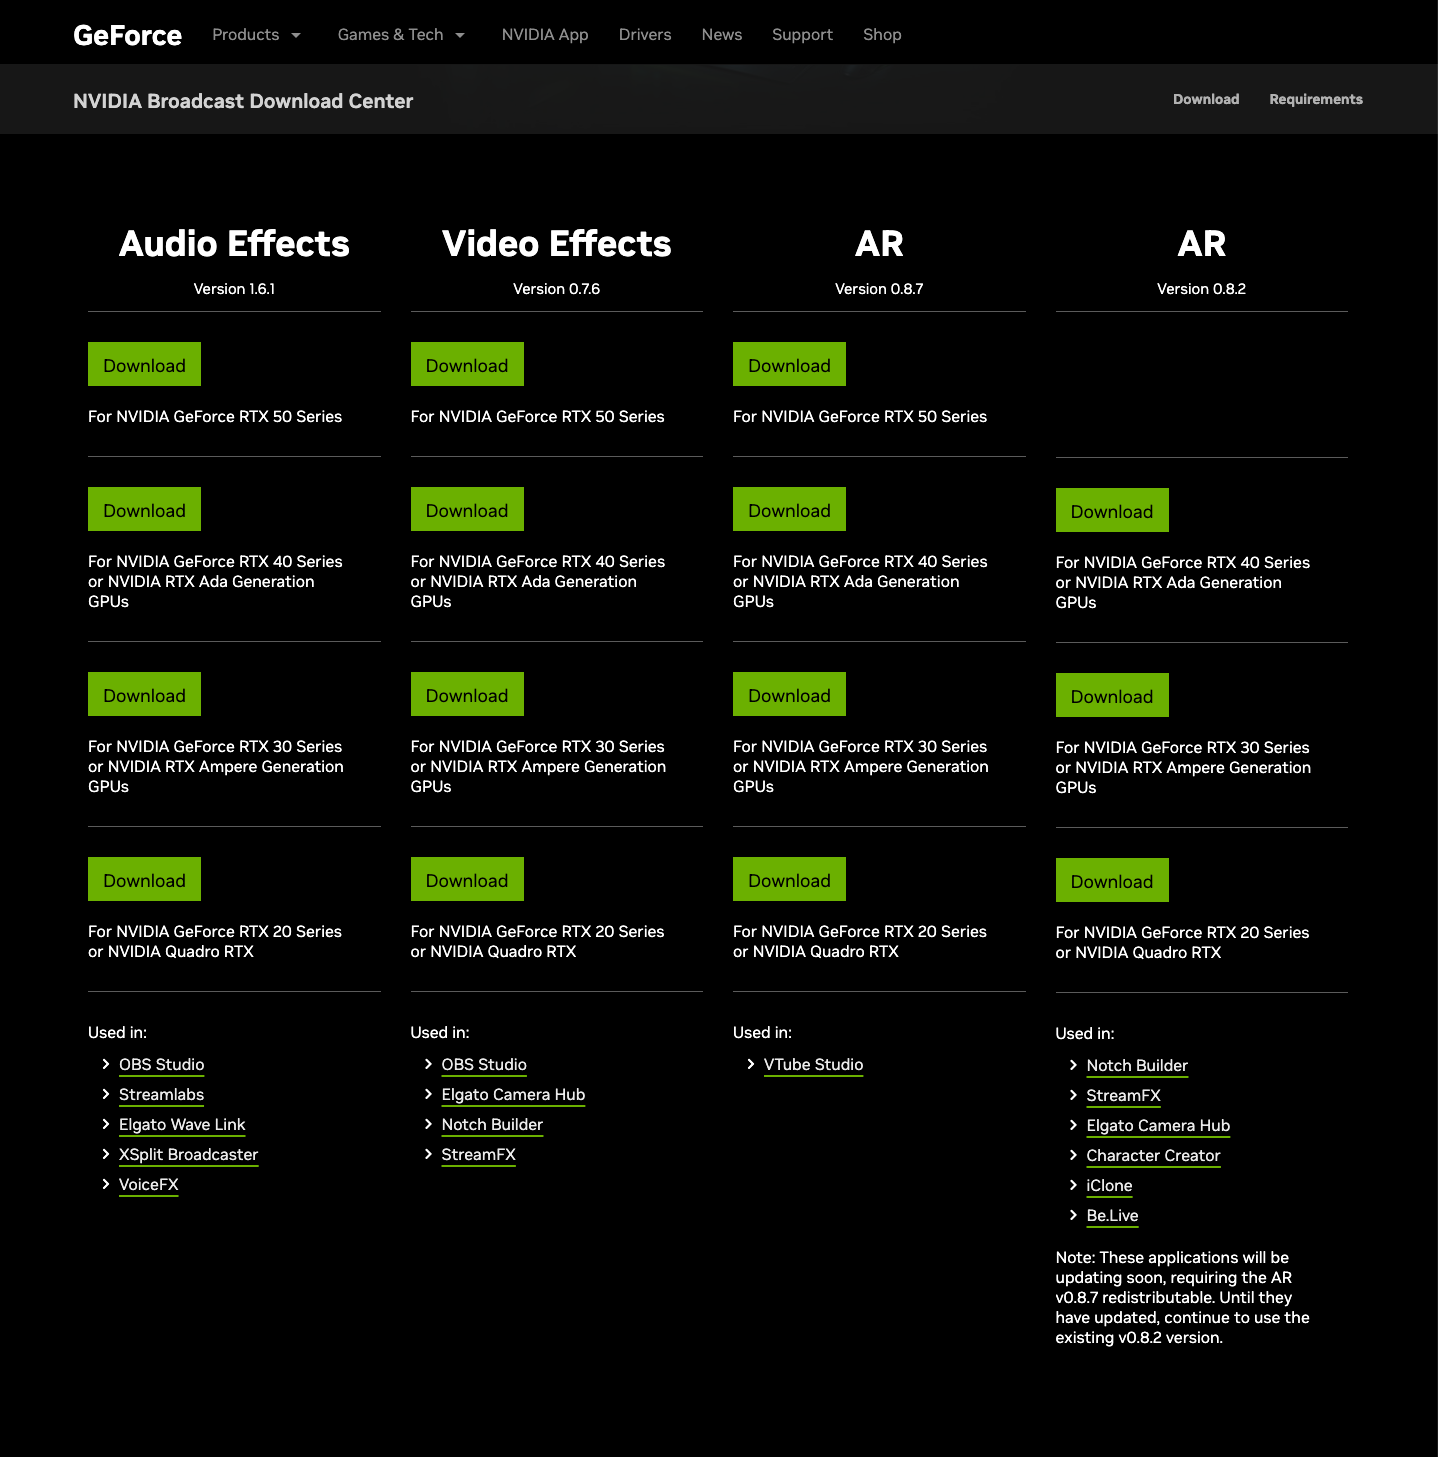Image resolution: width=1438 pixels, height=1457 pixels.
Task: Open the Streamlabs link
Action: (x=161, y=1094)
